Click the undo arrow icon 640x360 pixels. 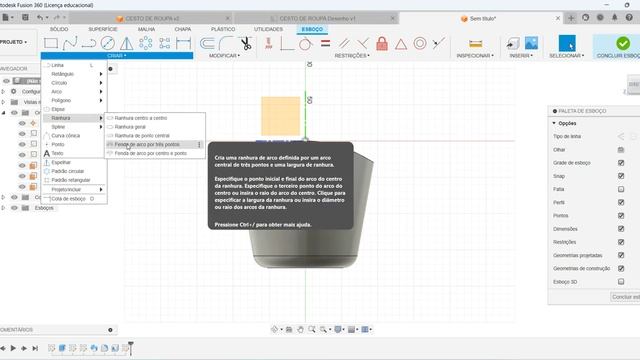[40, 18]
